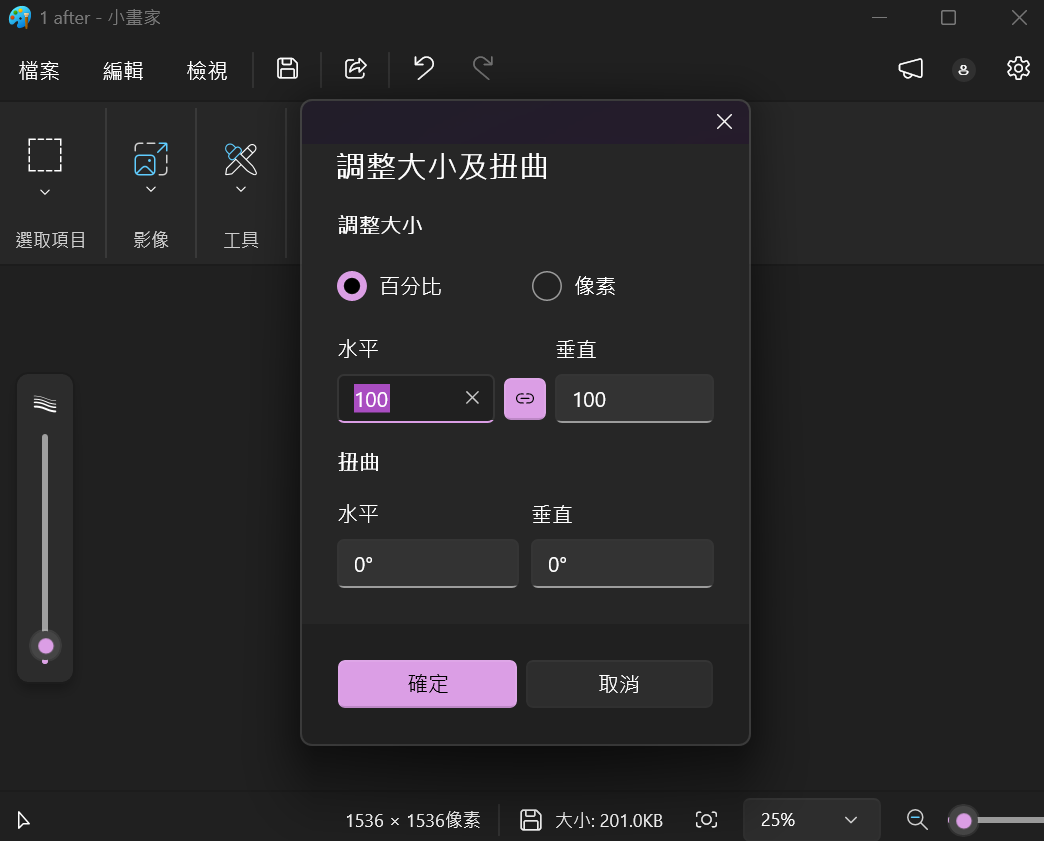Open the brushes and pencil tools icon
1044x841 pixels.
point(241,158)
